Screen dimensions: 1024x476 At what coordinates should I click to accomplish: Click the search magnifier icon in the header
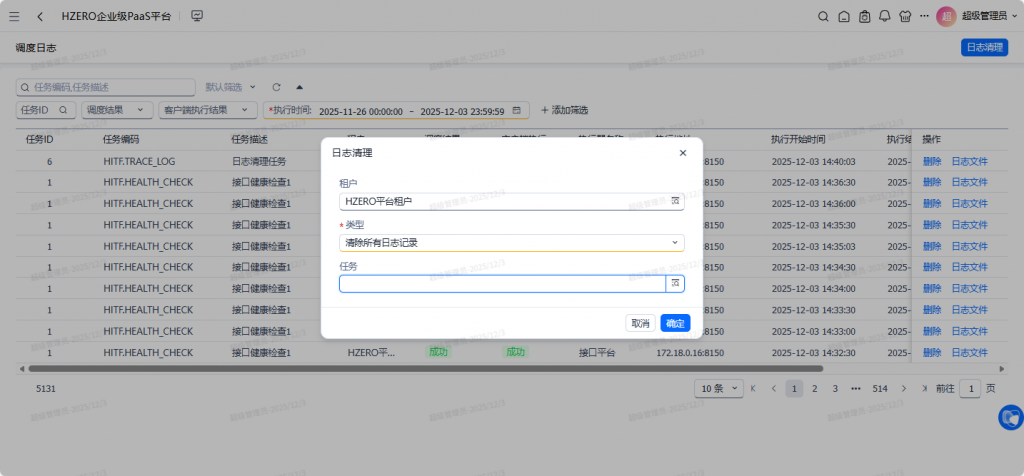tap(823, 16)
